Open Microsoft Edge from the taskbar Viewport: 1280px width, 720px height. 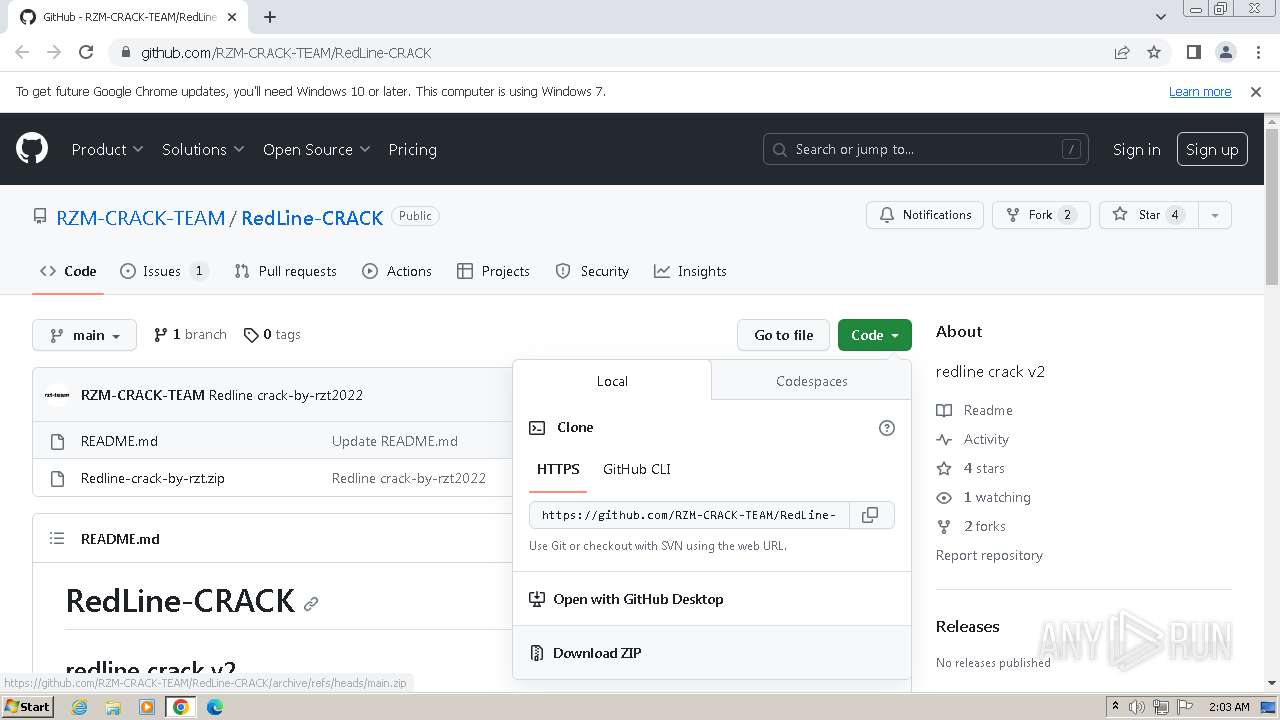[215, 707]
